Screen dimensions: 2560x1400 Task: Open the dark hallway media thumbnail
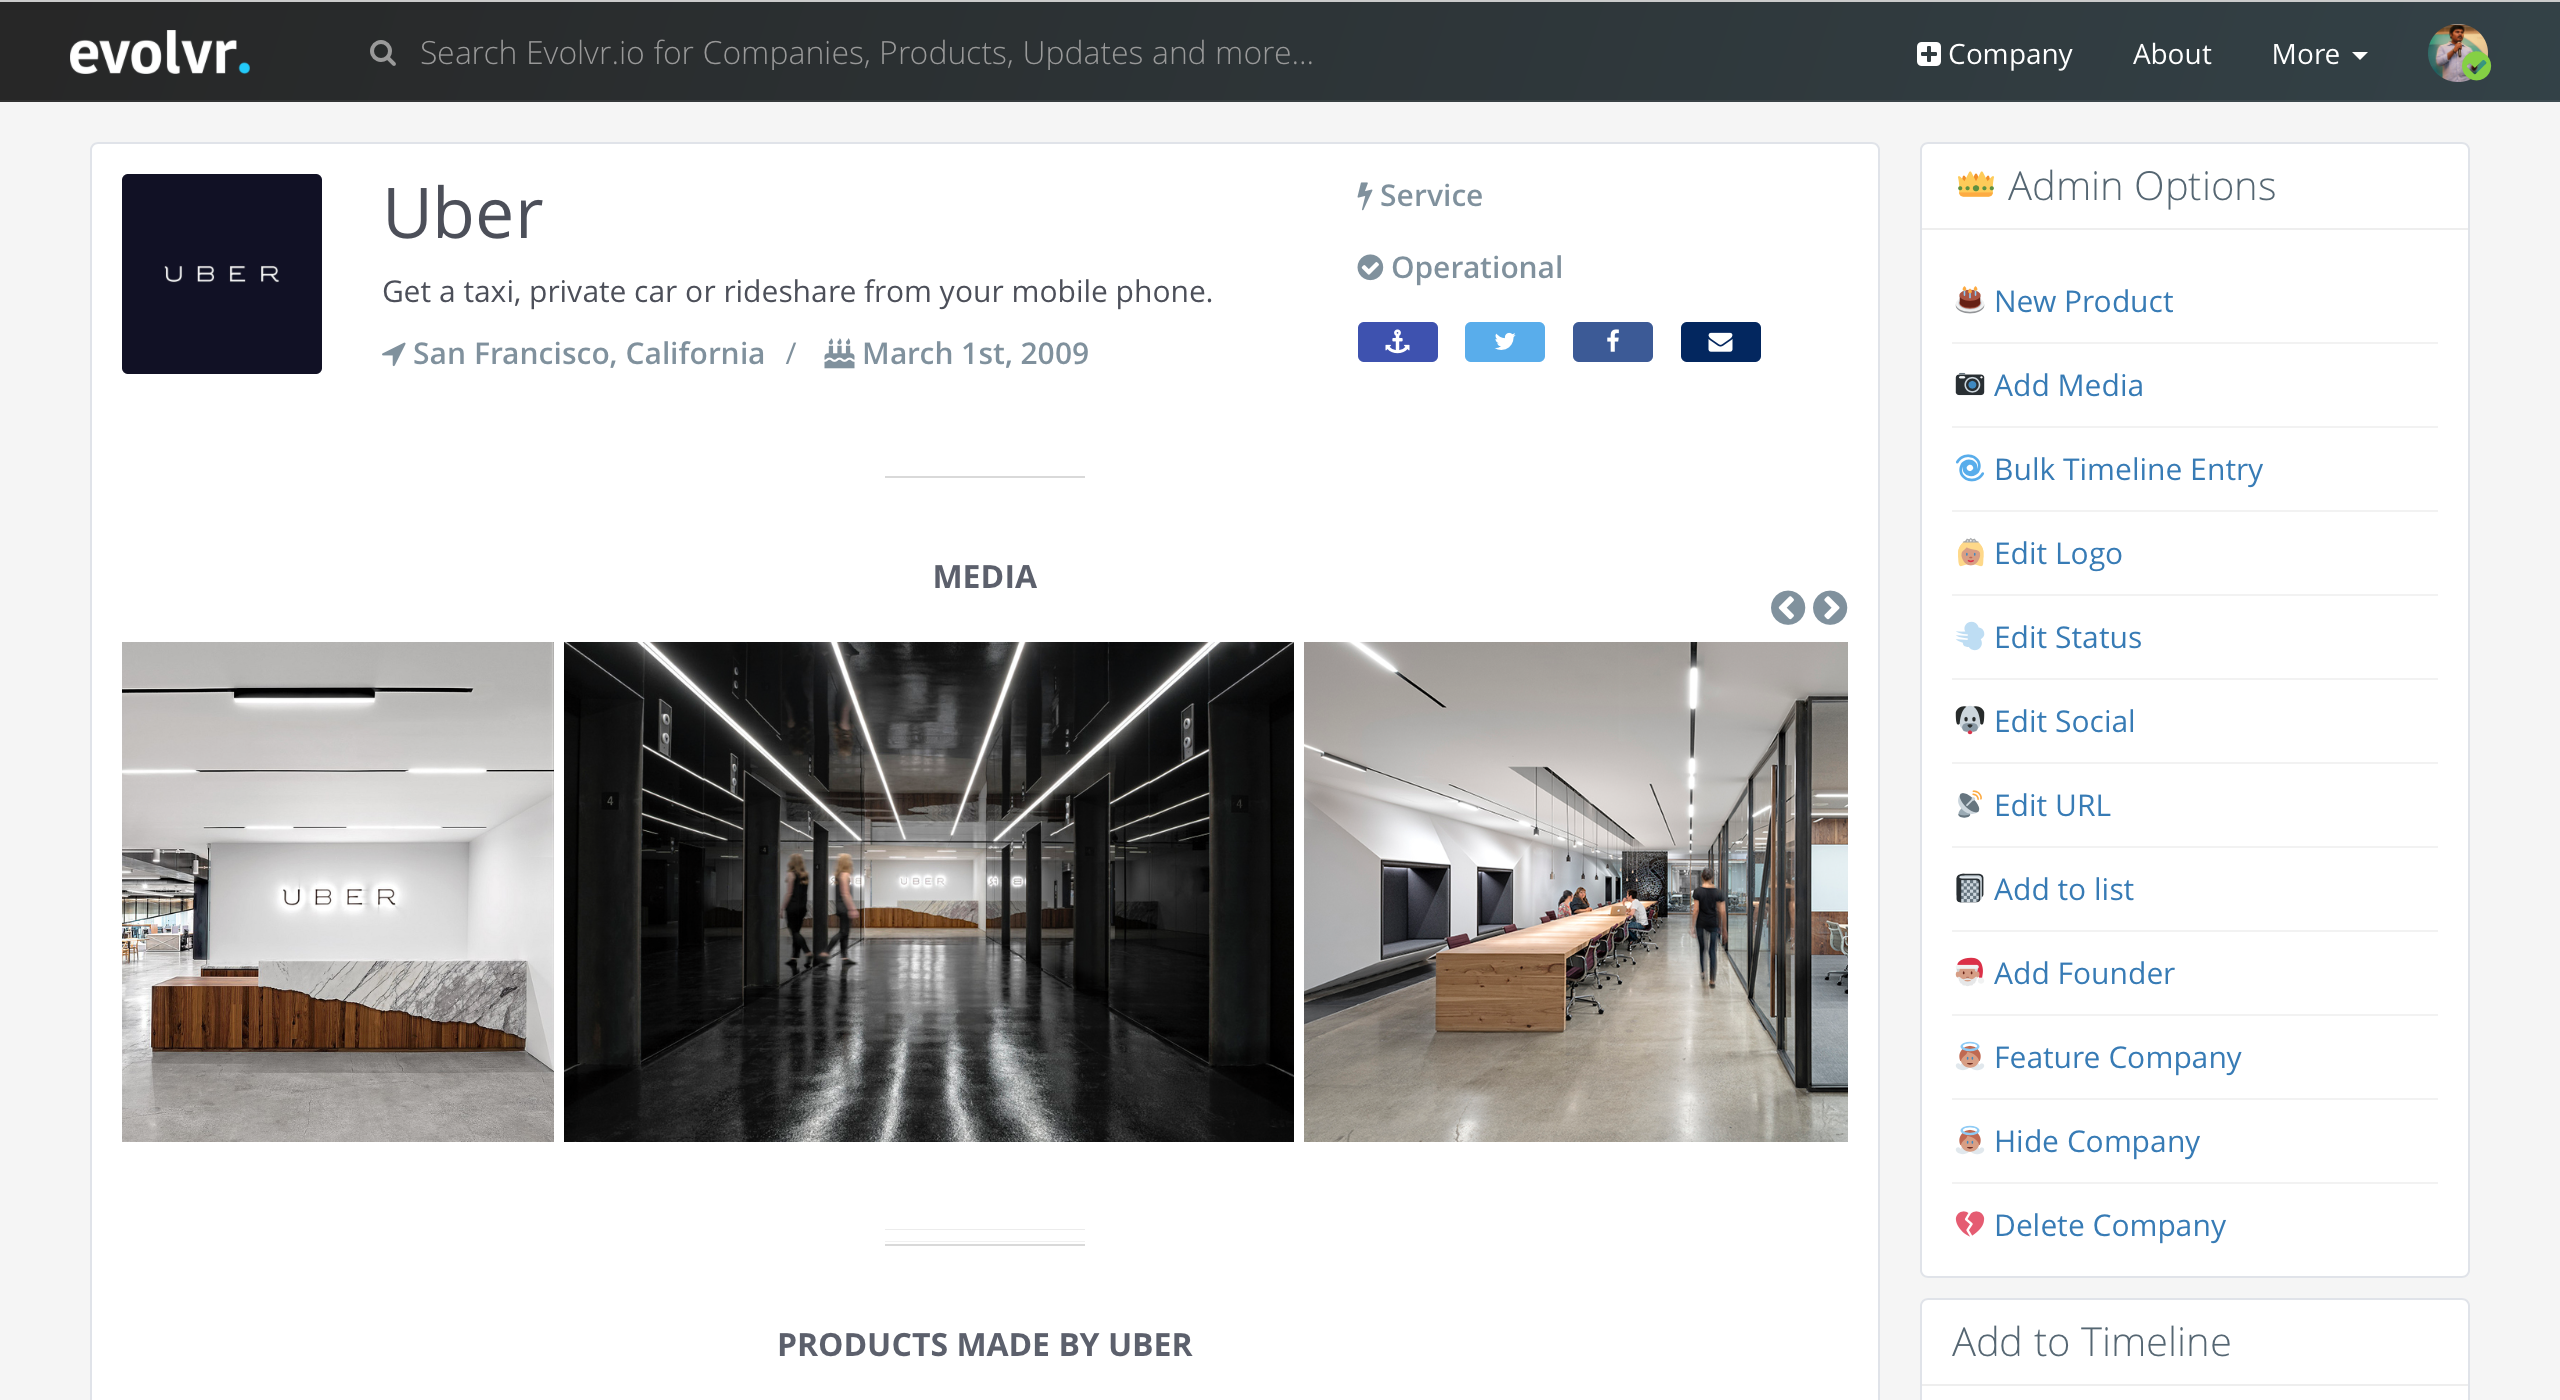928,891
